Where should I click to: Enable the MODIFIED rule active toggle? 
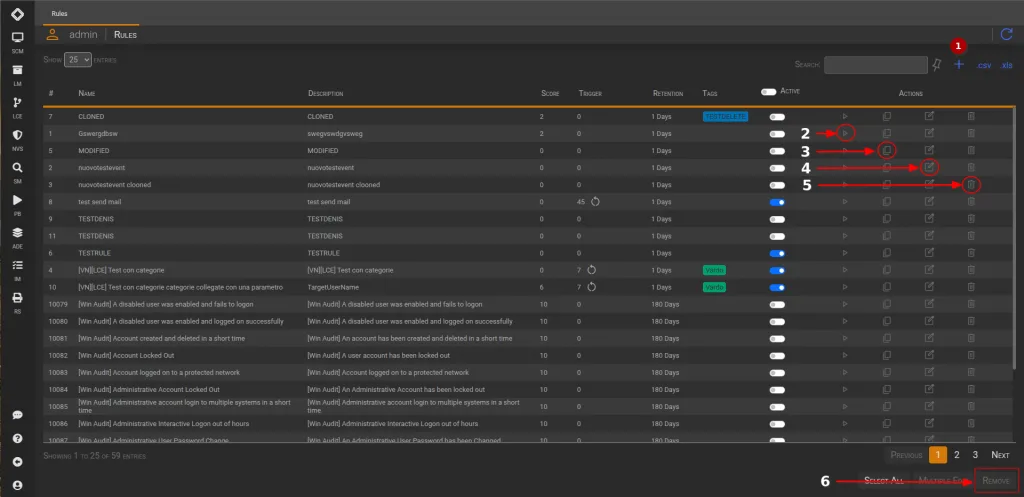pos(777,151)
